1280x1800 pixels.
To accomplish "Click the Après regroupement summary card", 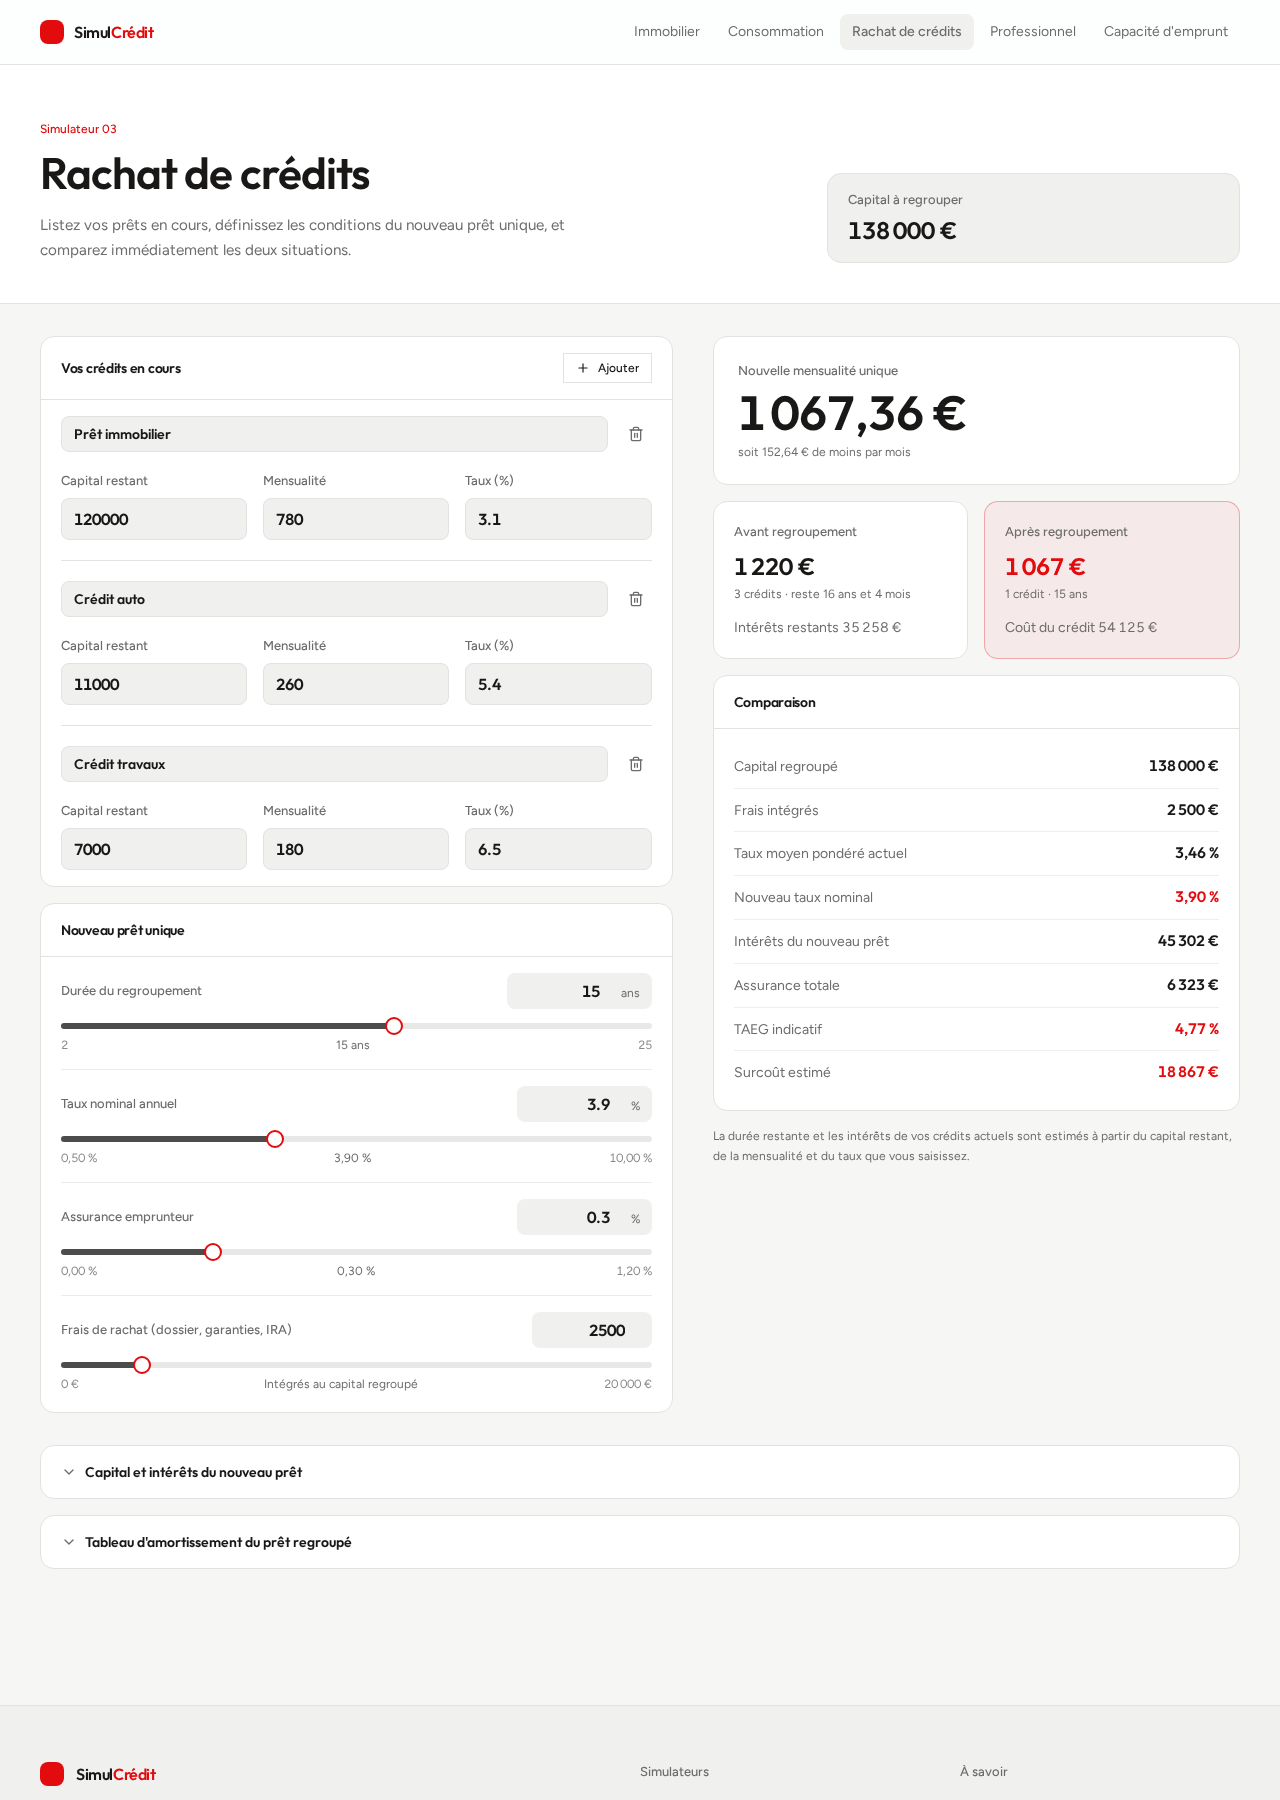I will 1112,580.
